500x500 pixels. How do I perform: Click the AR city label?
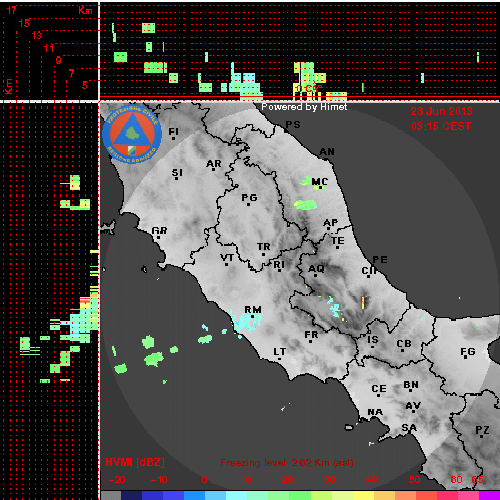(214, 164)
